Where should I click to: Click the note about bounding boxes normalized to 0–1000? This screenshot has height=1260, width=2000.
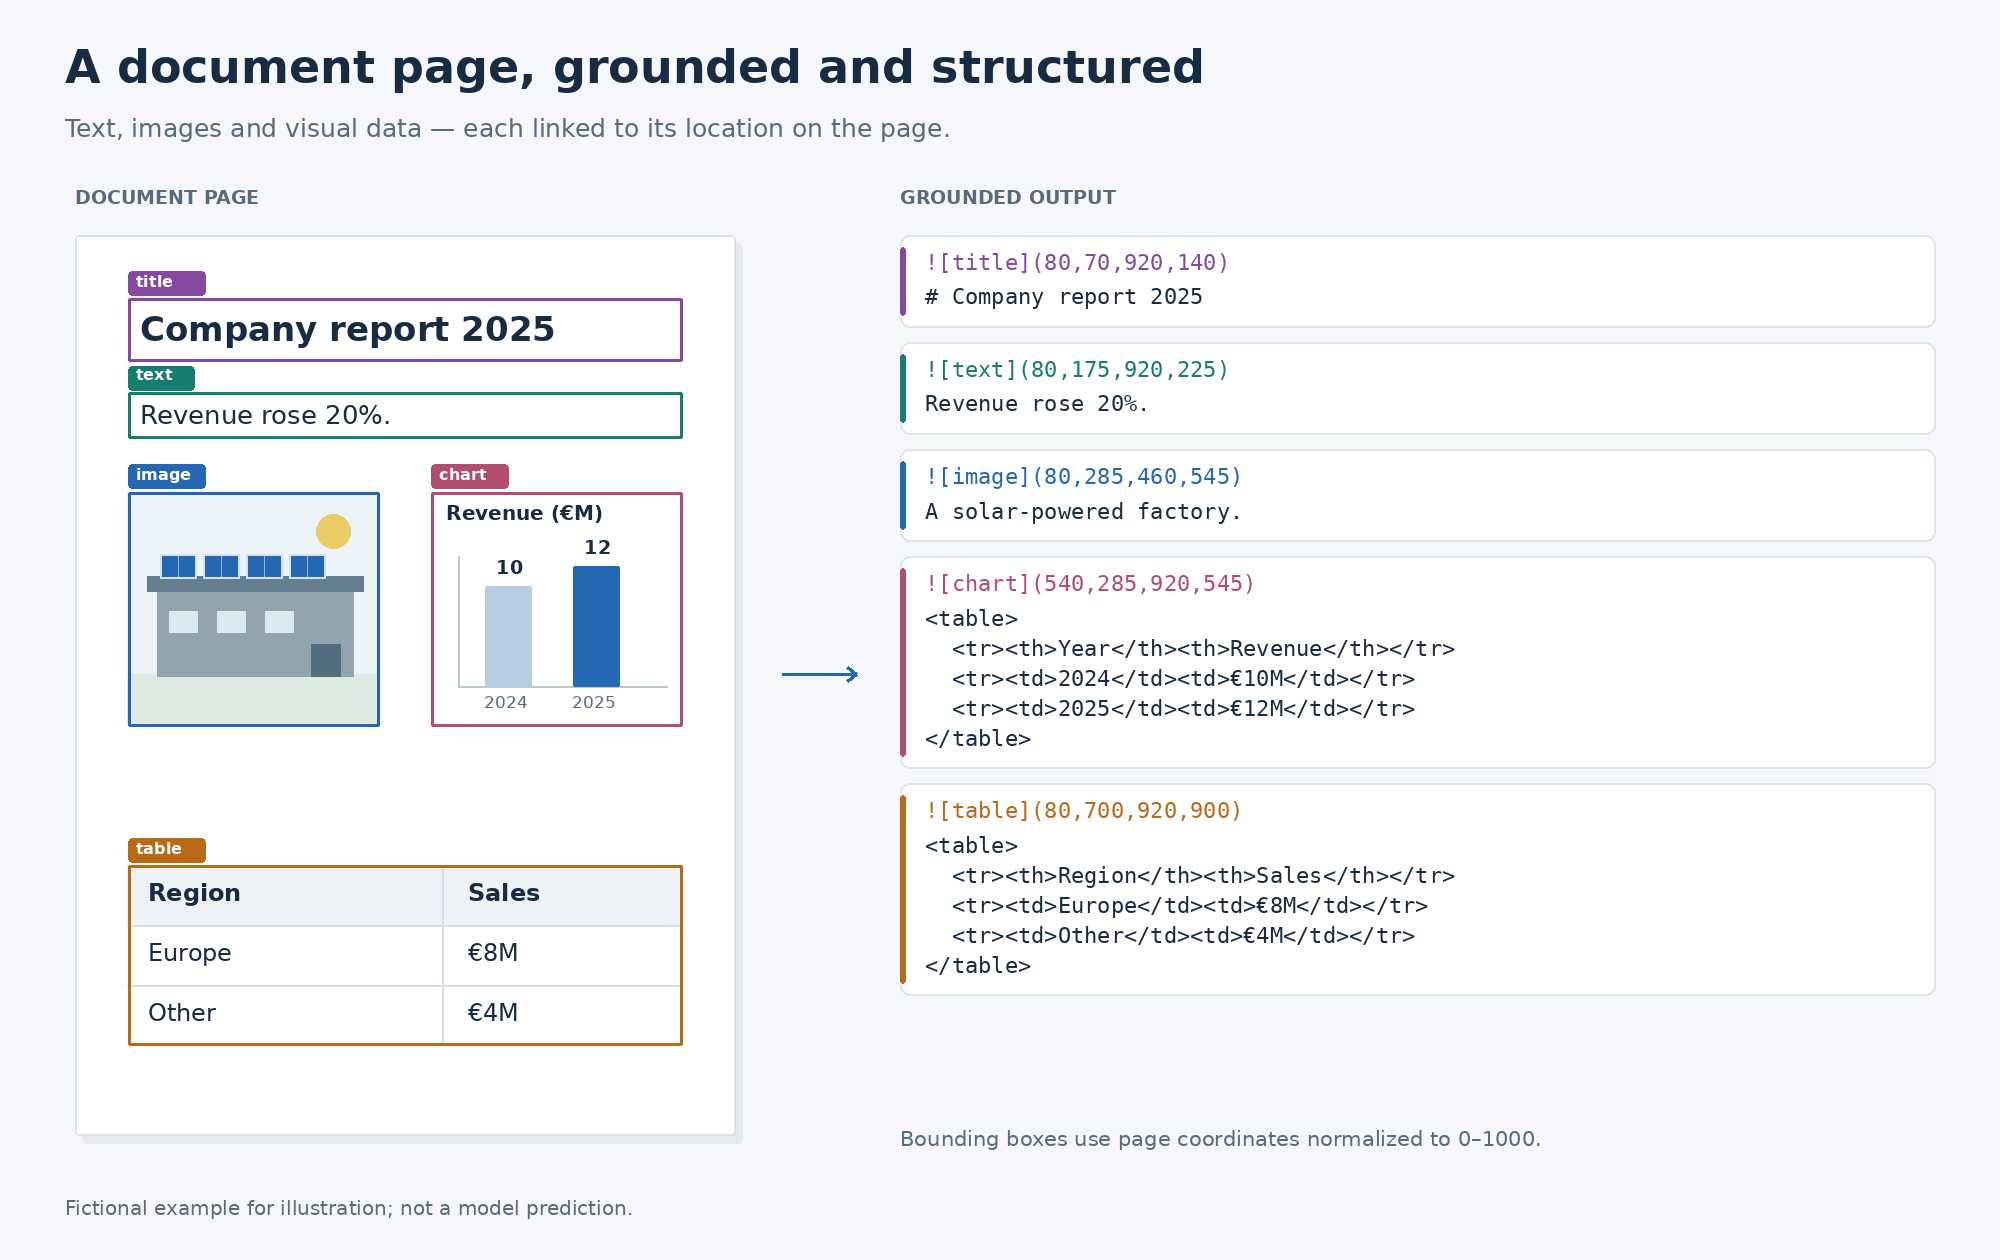(x=1220, y=1139)
